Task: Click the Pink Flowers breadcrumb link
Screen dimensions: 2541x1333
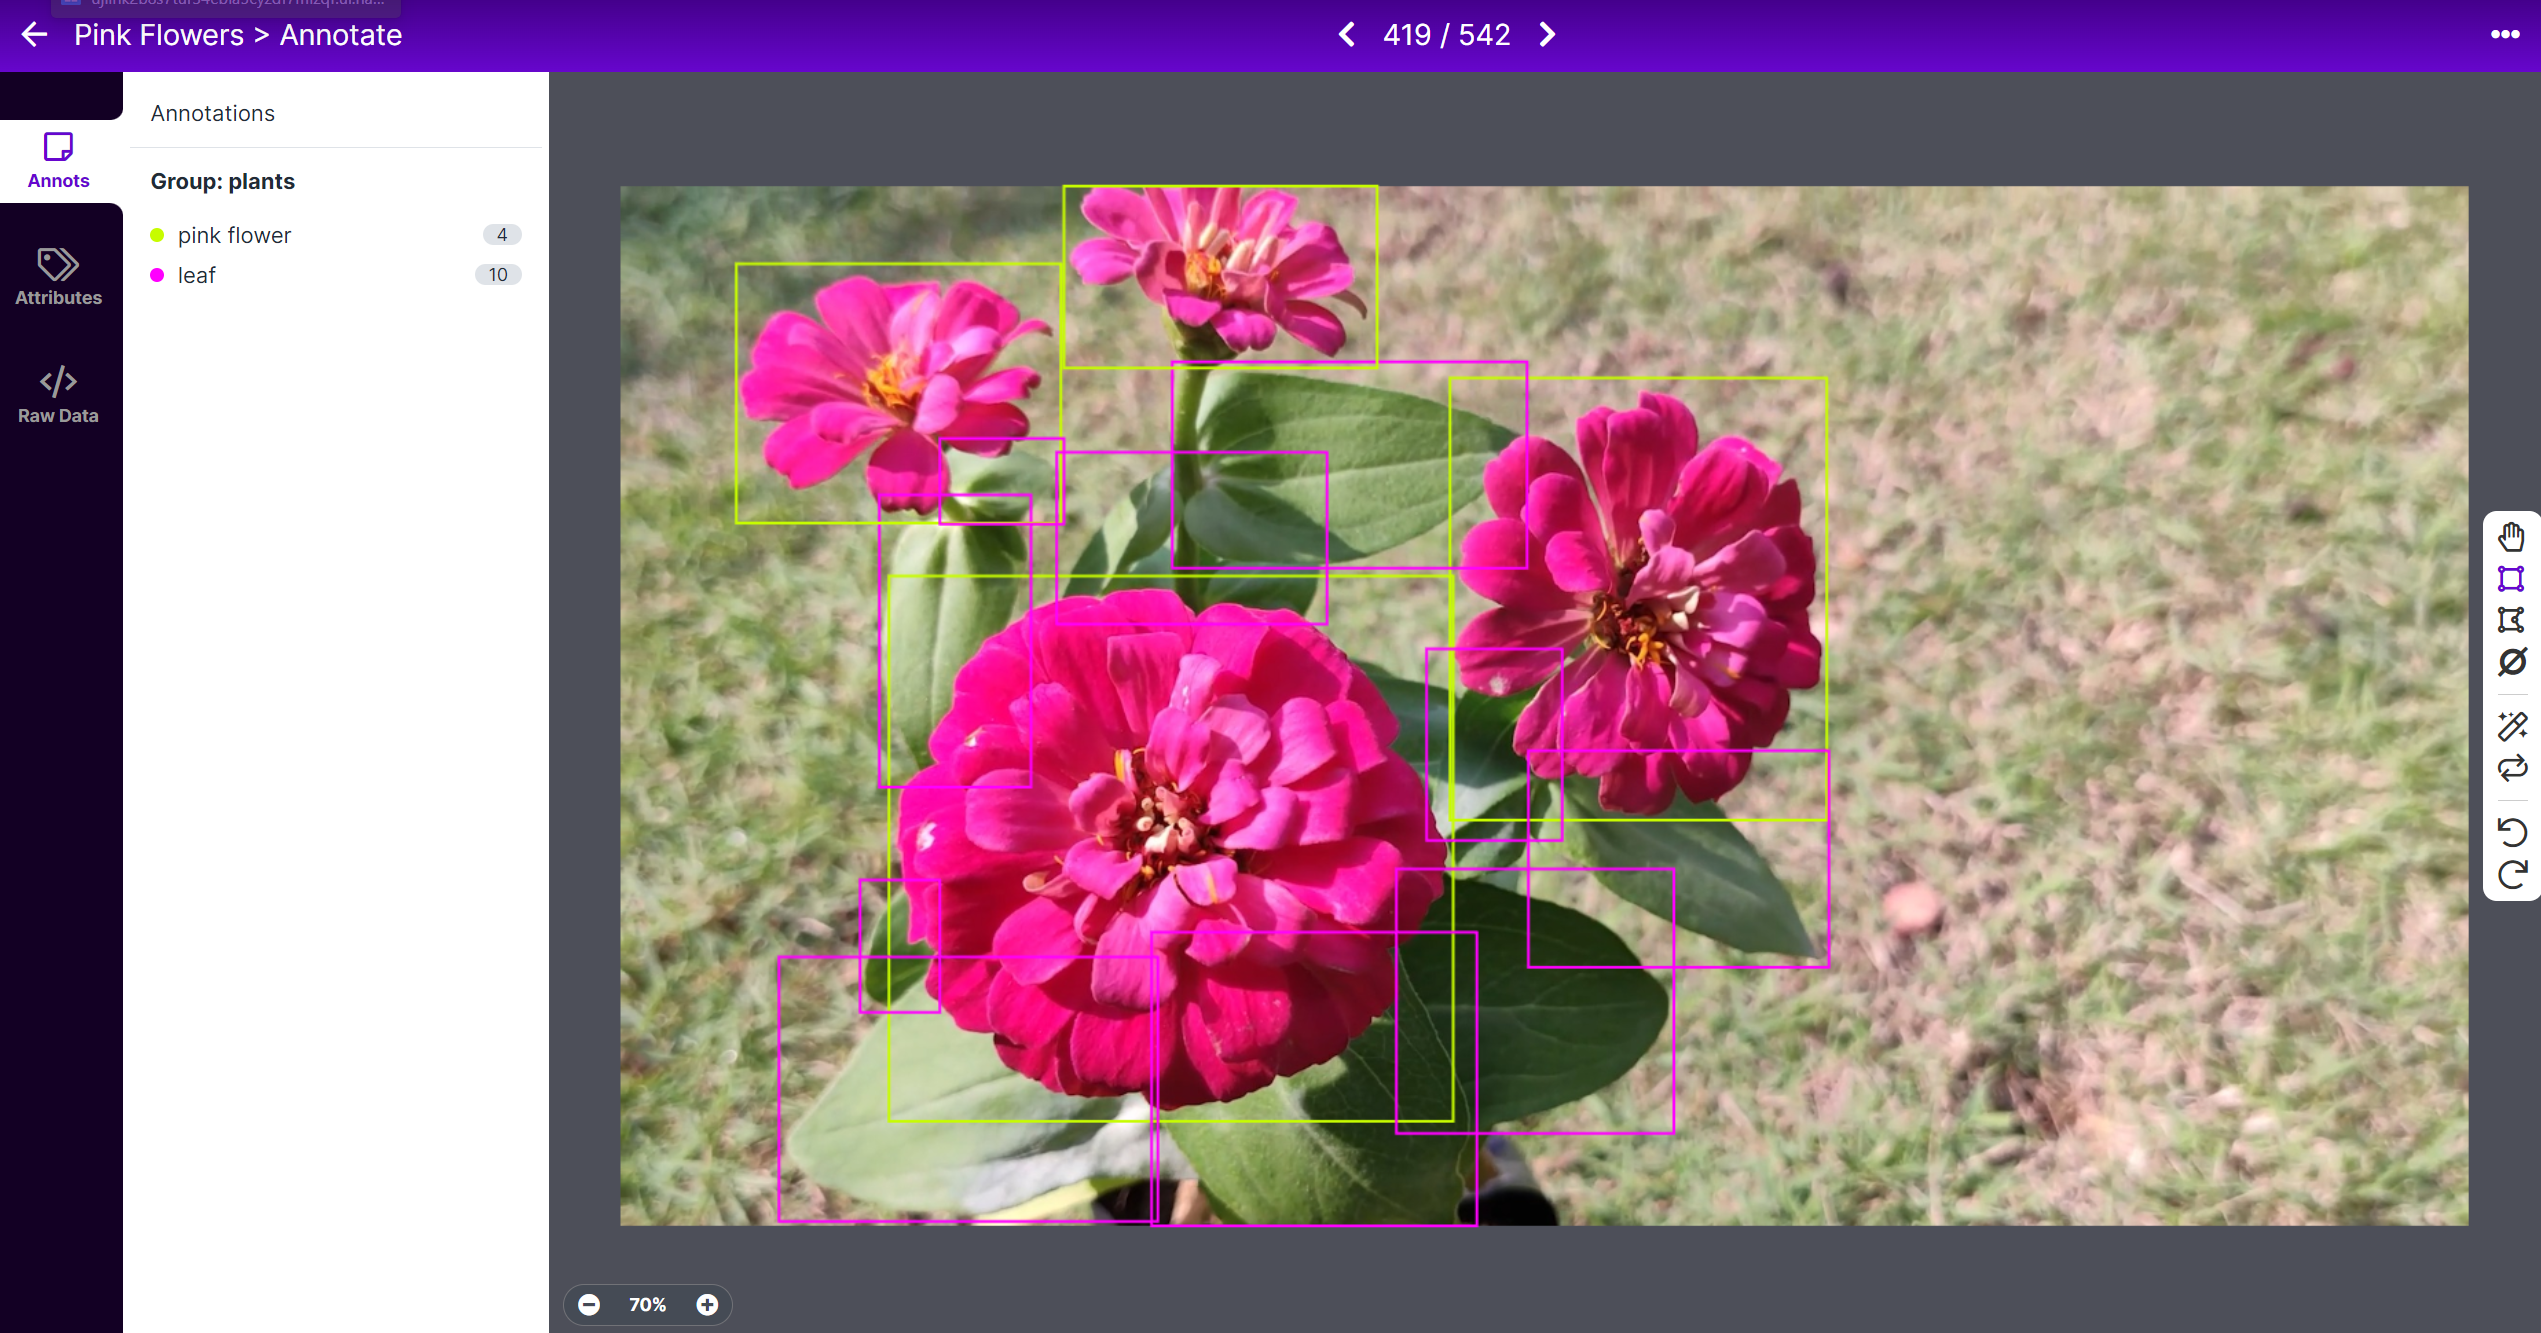Action: pyautogui.click(x=159, y=35)
